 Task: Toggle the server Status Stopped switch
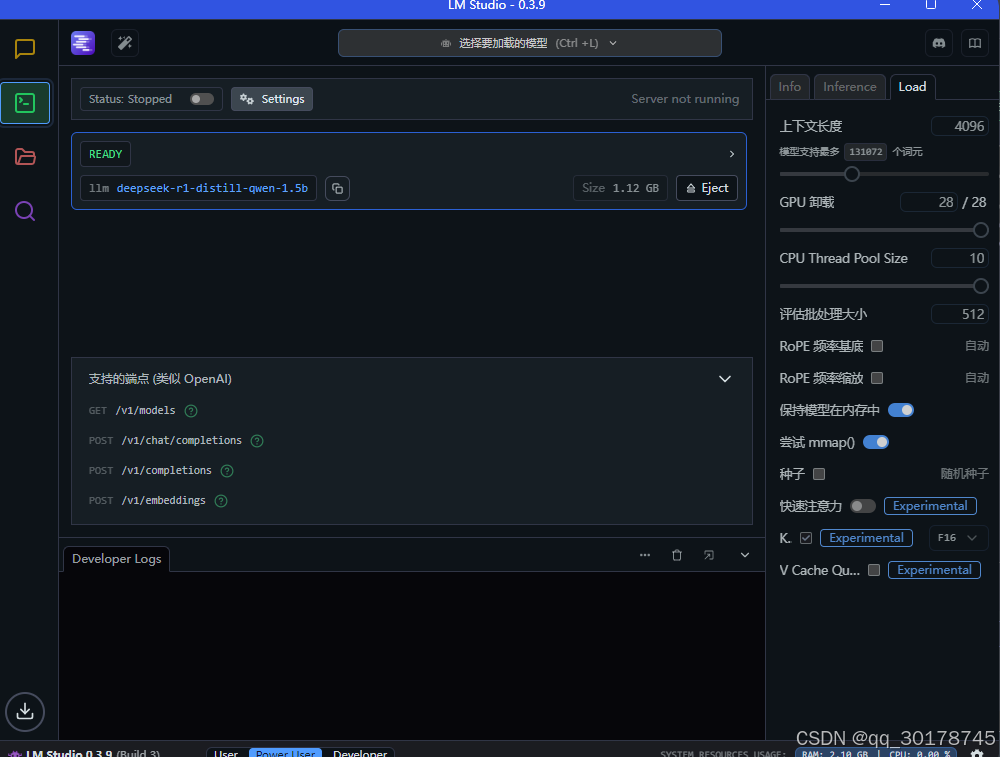pyautogui.click(x=202, y=99)
